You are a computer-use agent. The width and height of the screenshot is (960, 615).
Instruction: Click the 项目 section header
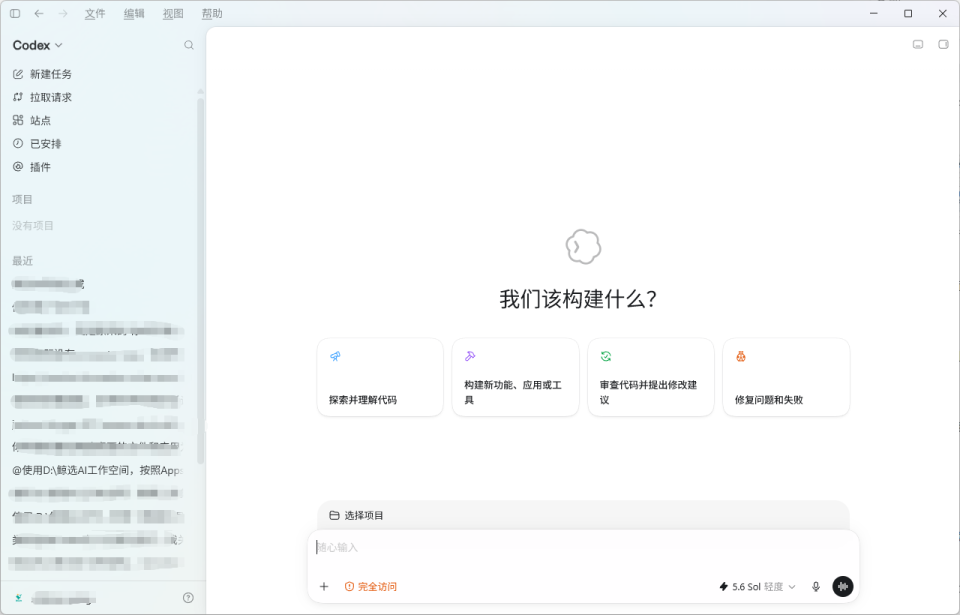(22, 200)
